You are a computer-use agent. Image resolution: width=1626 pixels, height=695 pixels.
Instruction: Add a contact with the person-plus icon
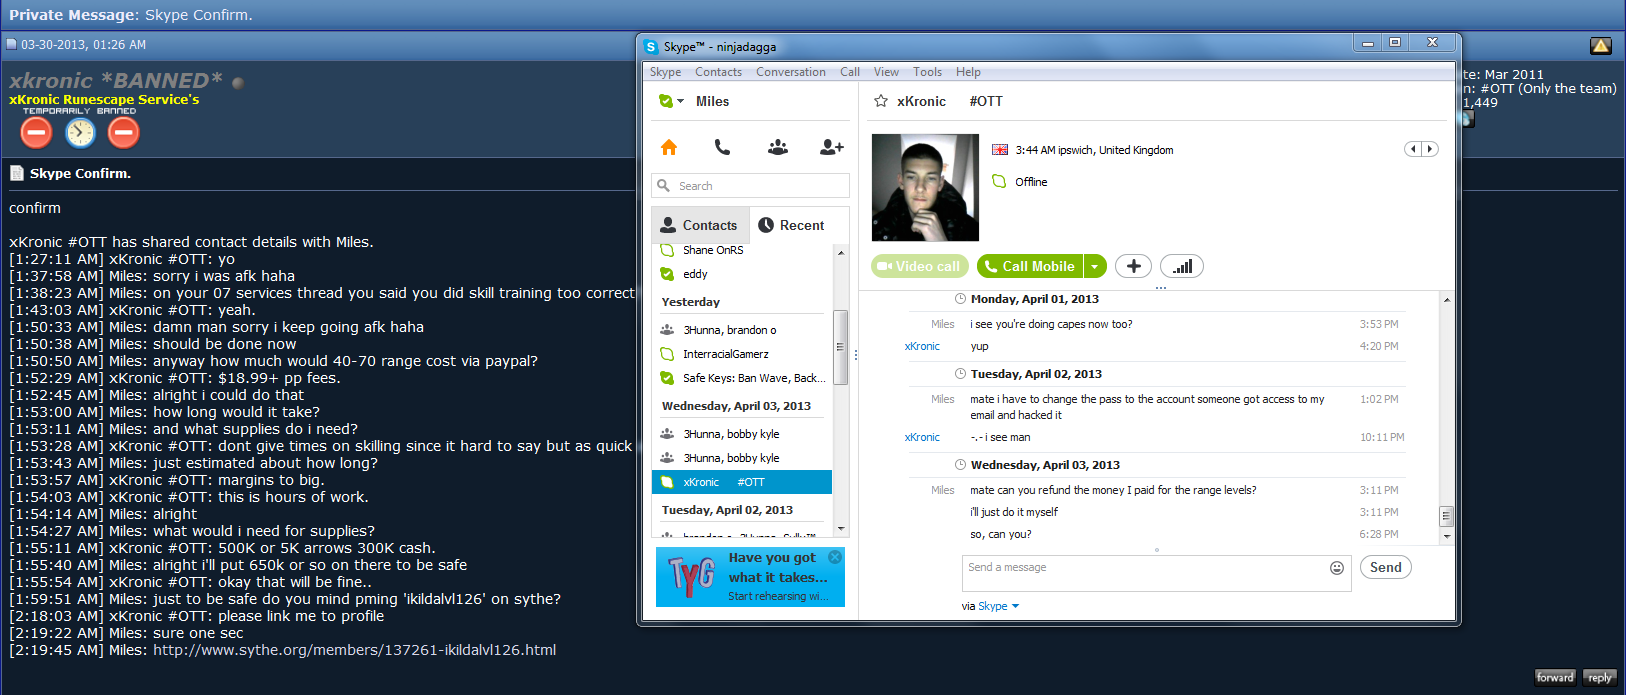pyautogui.click(x=831, y=147)
